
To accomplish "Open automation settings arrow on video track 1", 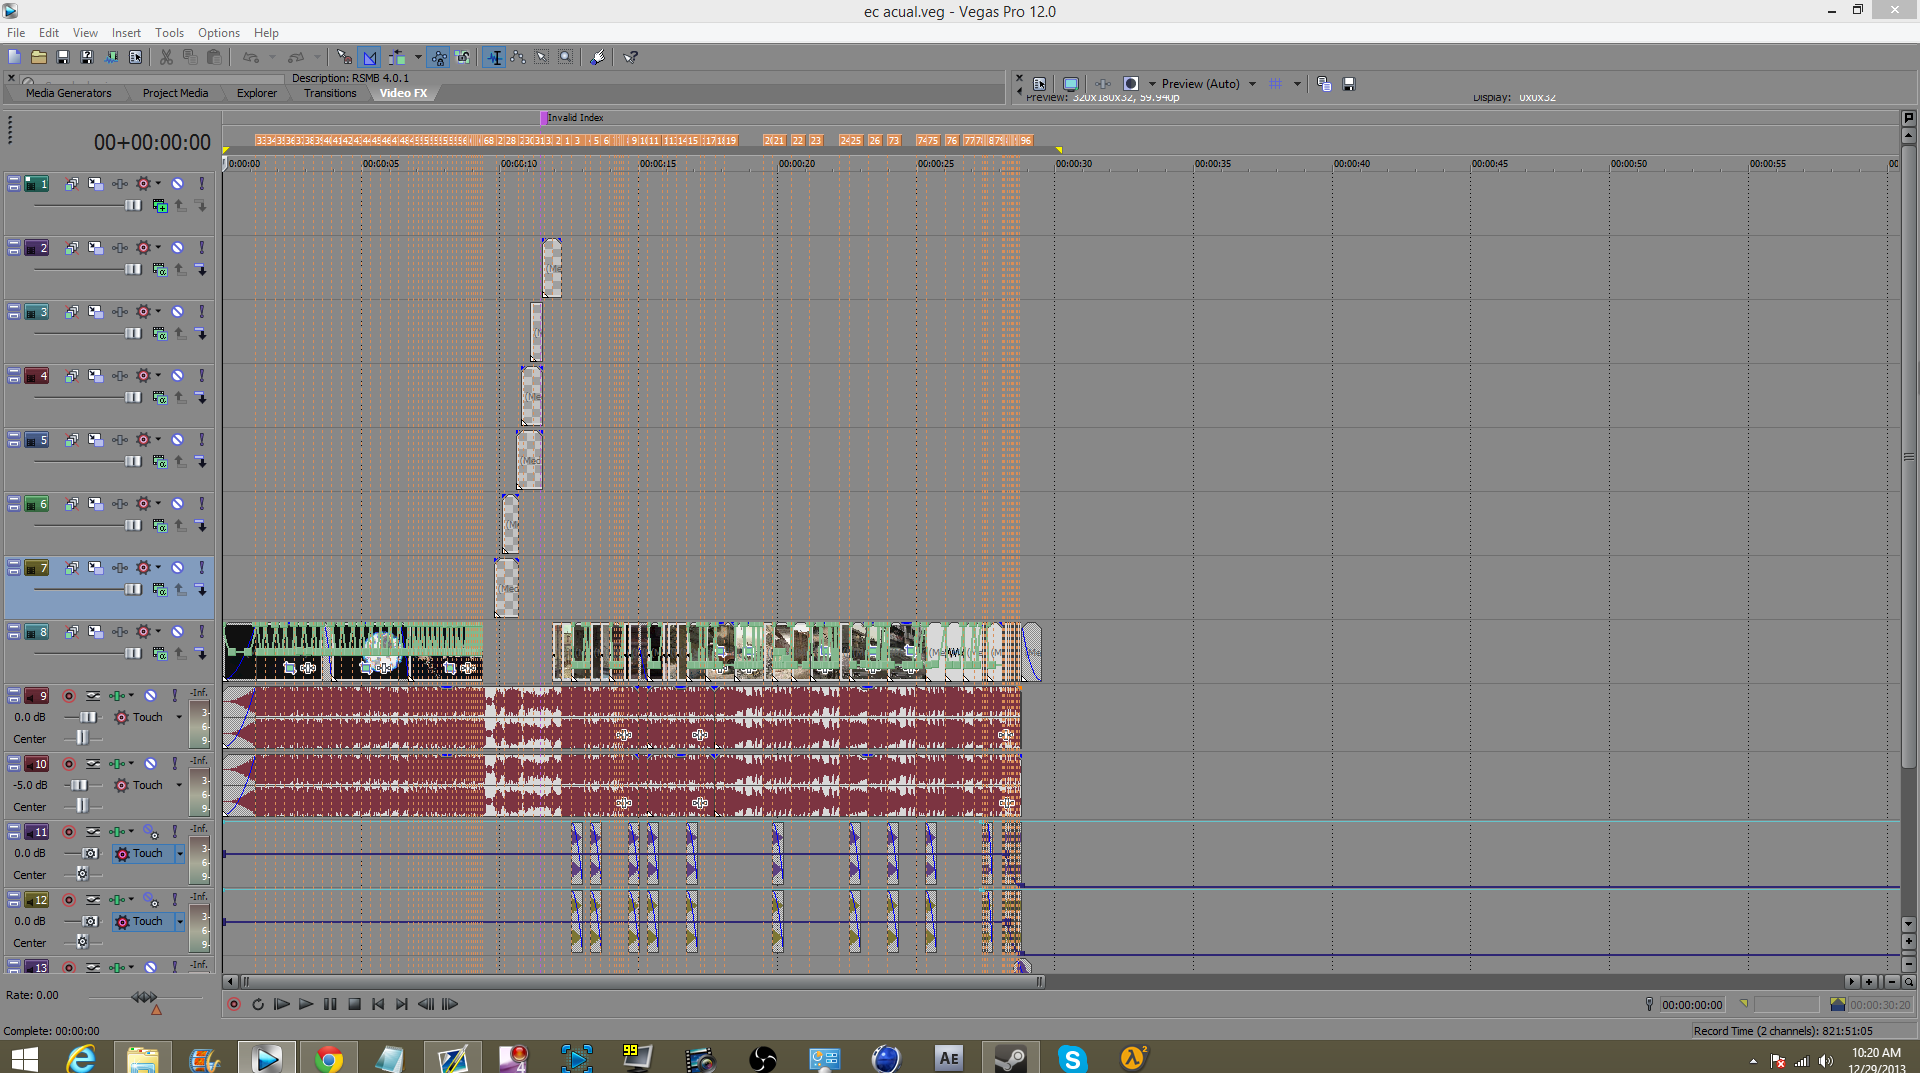I will [158, 184].
